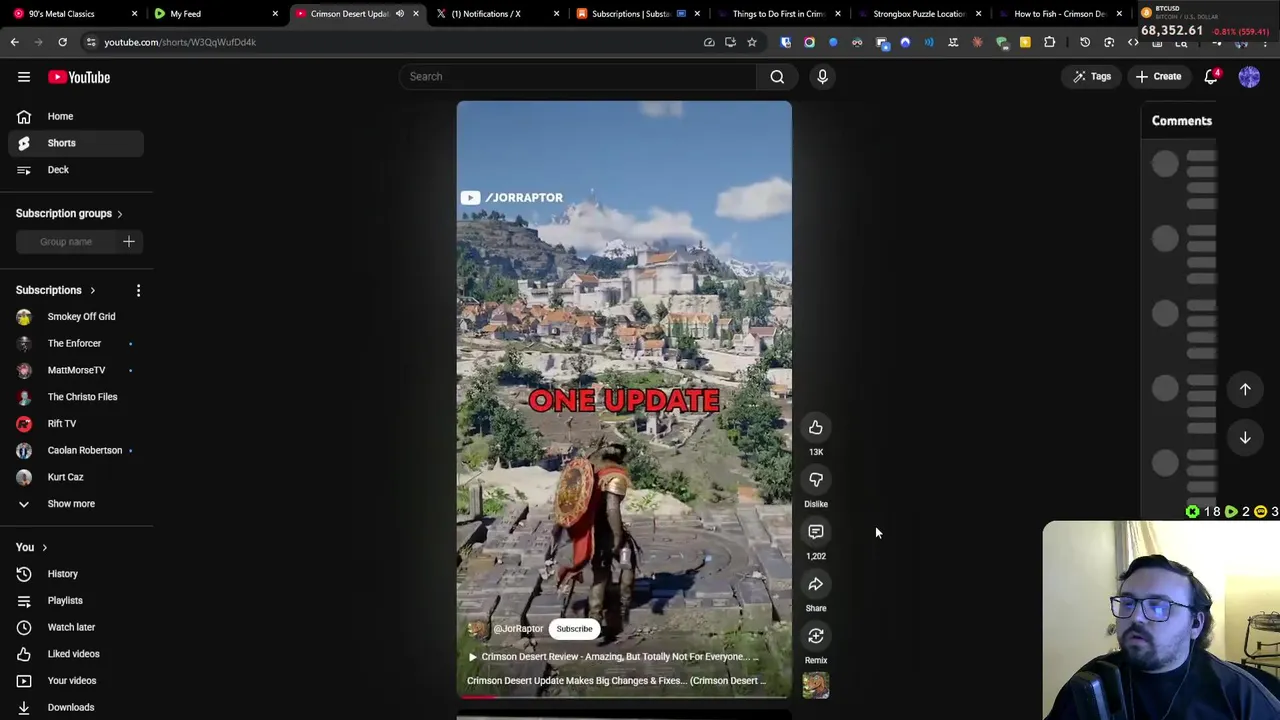Open Playlists in the sidebar
Viewport: 1280px width, 720px height.
pyautogui.click(x=76, y=601)
